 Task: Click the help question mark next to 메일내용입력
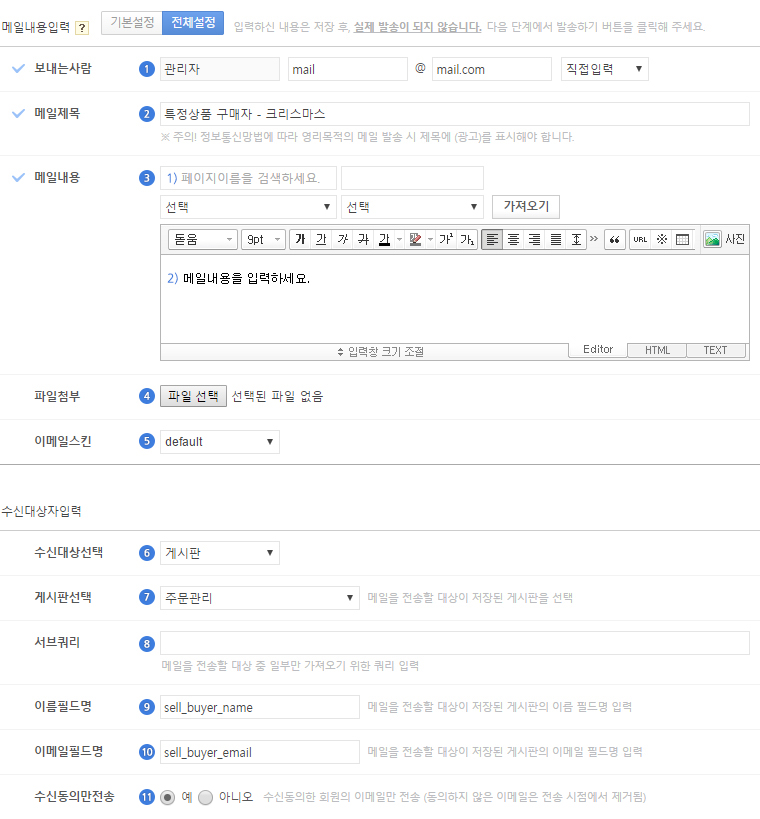(x=82, y=27)
